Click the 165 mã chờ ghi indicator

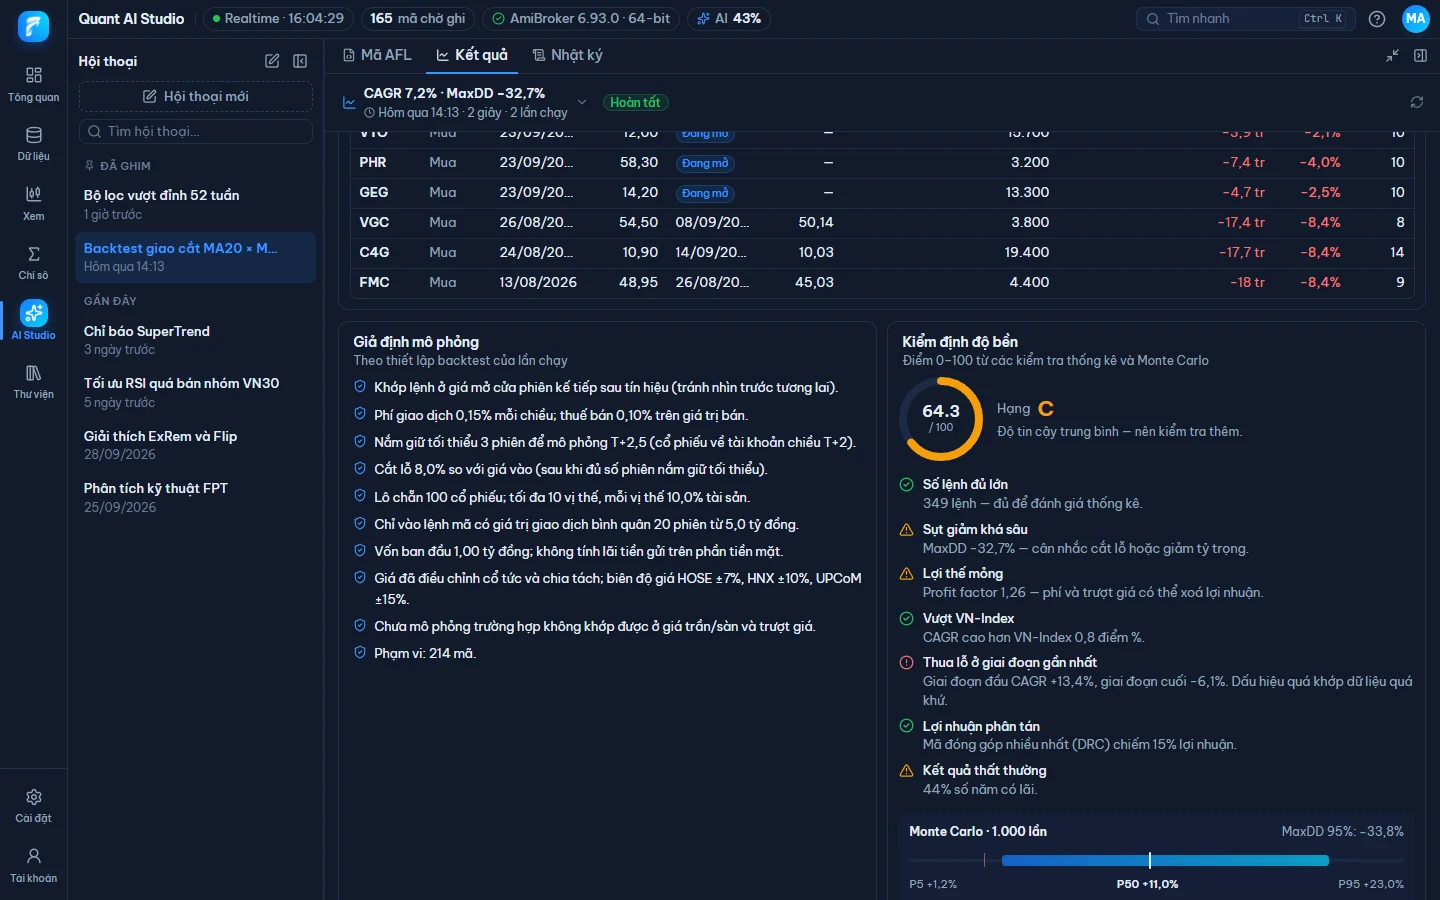[417, 19]
